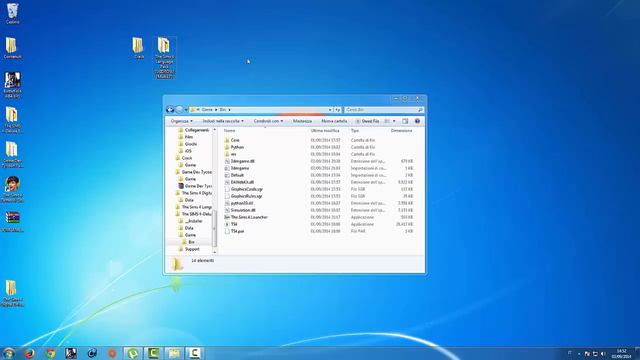Sort by the Ultima modifica column header
Screen dimensions: 640x360
tap(325, 131)
